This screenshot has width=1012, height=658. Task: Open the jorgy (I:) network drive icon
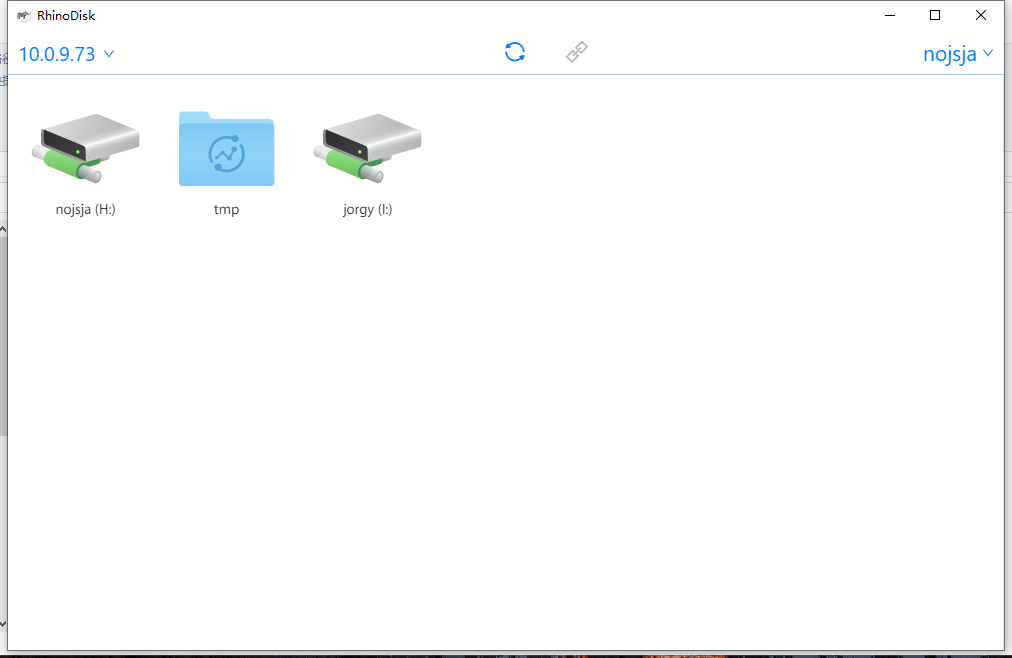pos(367,150)
